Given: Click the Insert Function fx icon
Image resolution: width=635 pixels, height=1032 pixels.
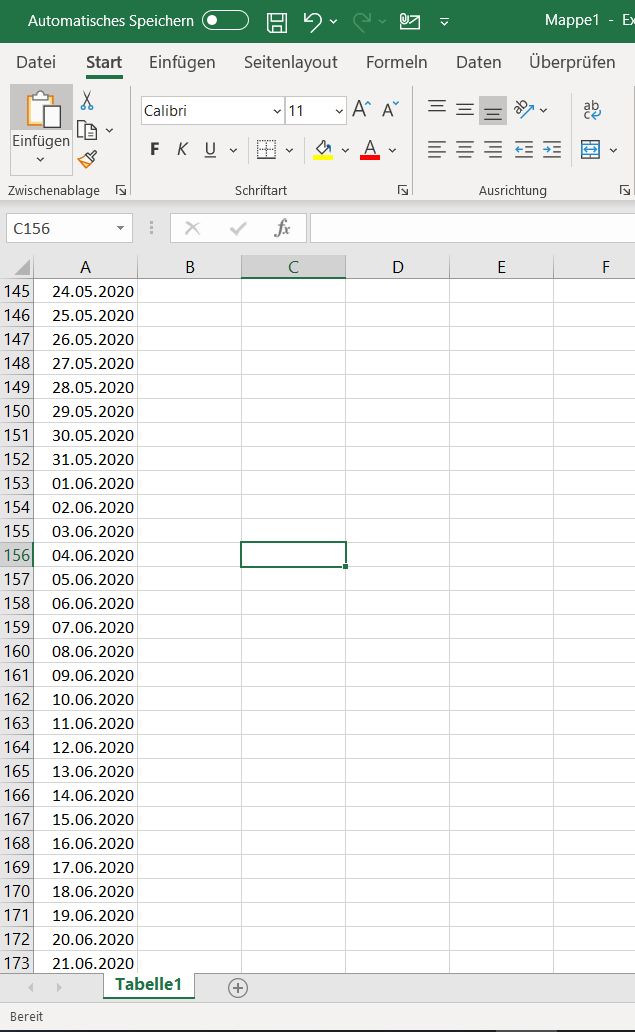Looking at the screenshot, I should click(282, 228).
